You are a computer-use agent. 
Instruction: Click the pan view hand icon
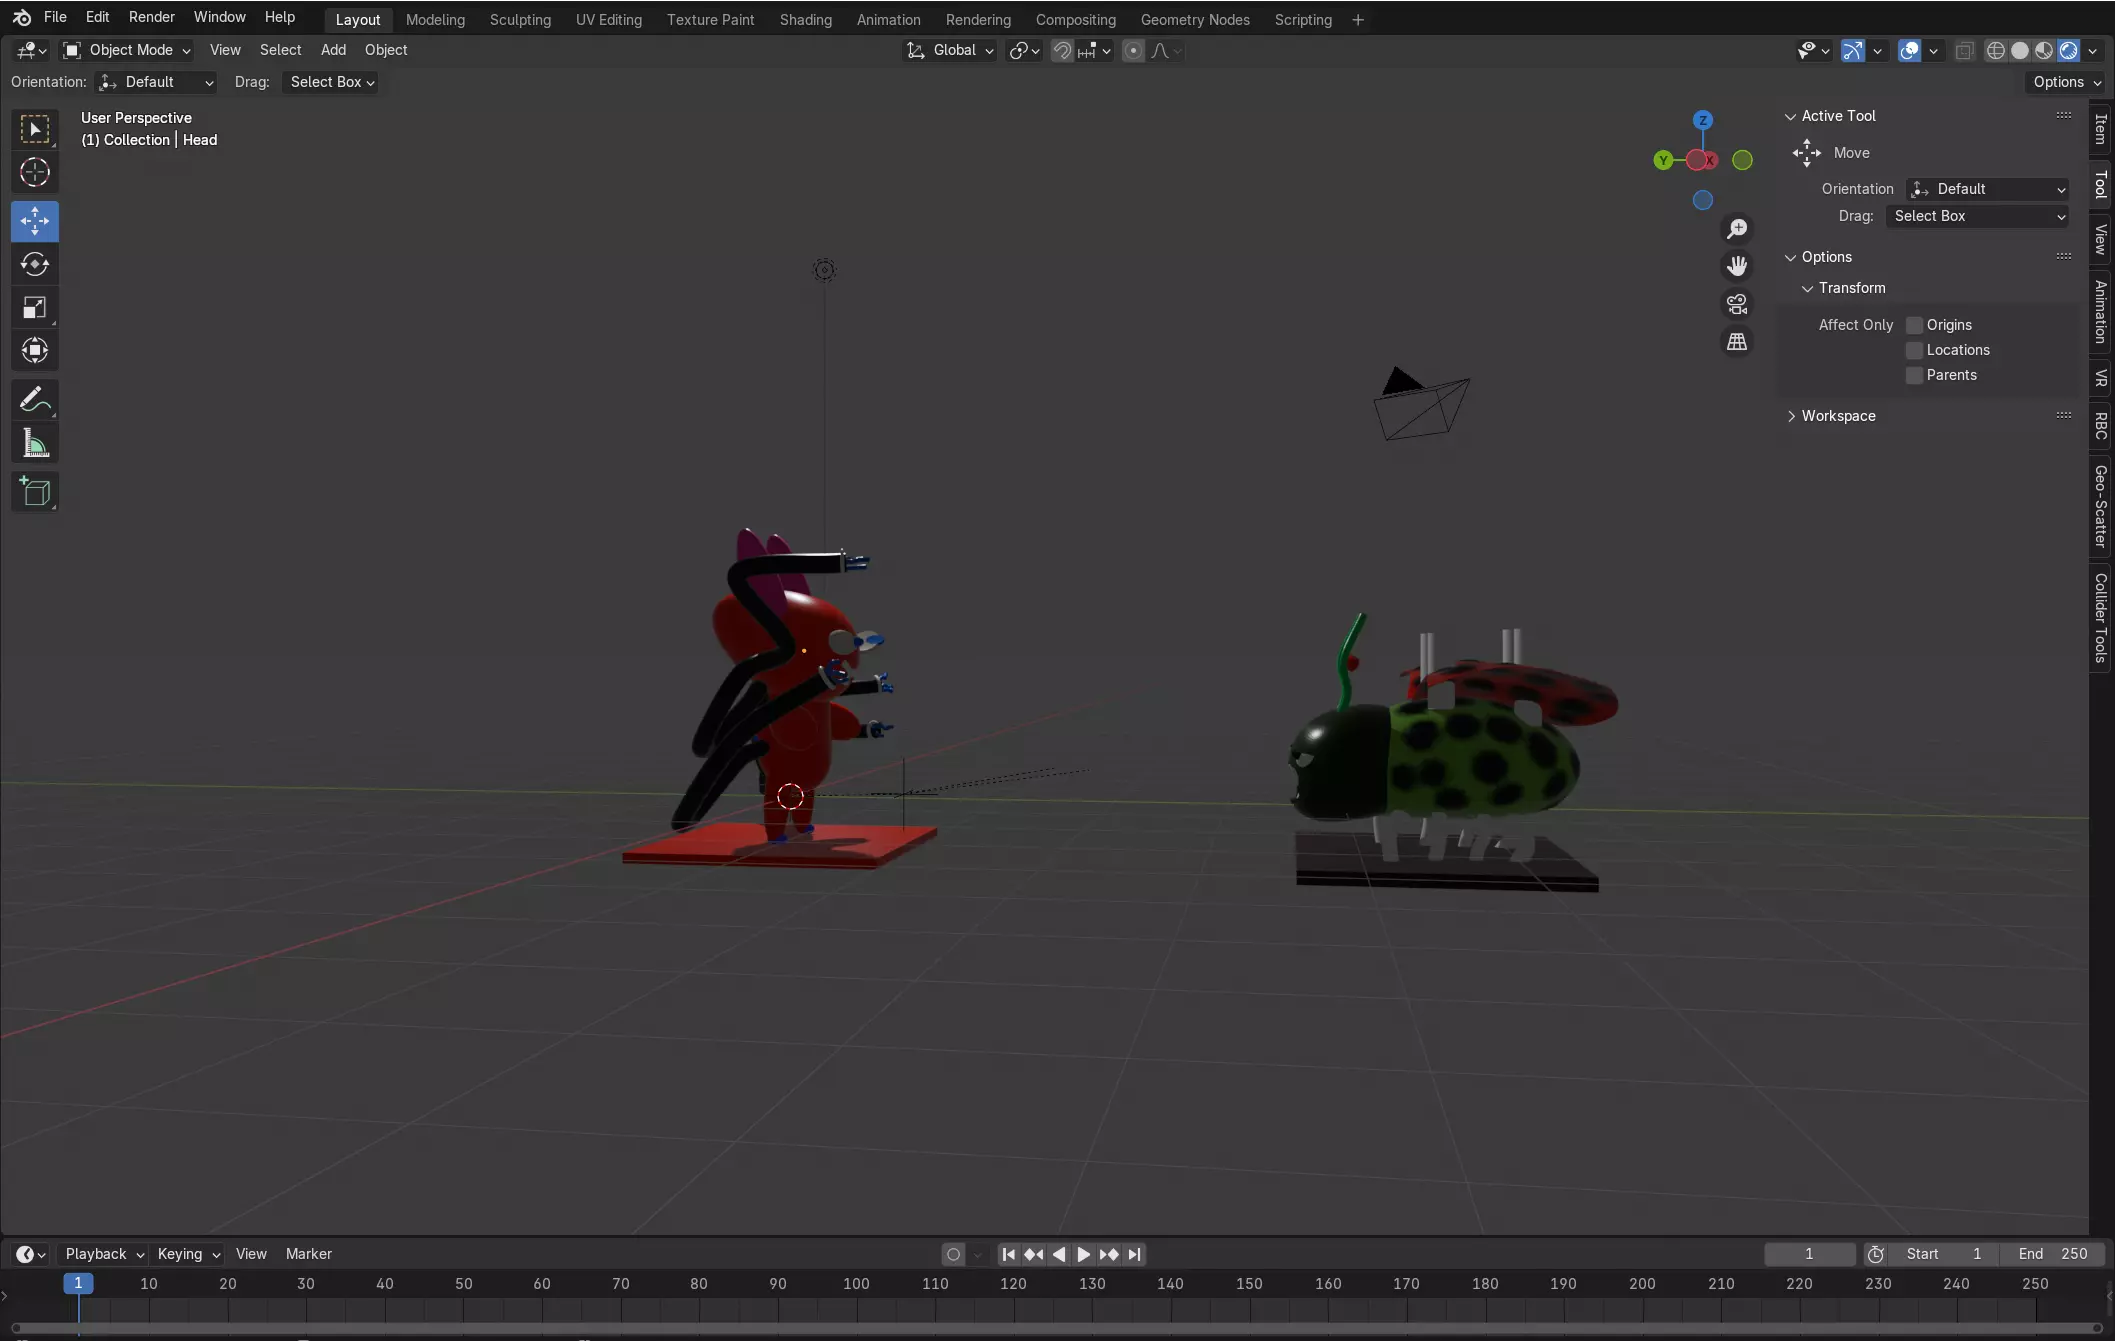pyautogui.click(x=1738, y=266)
